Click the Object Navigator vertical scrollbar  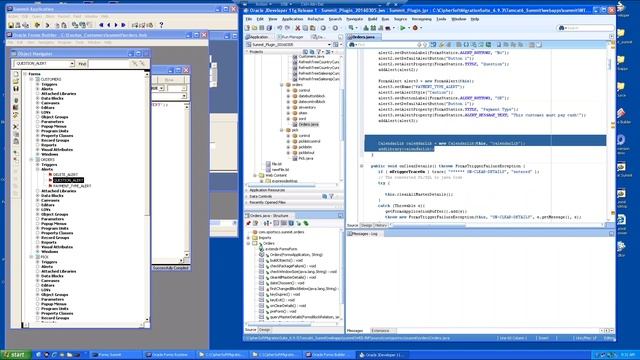click(x=147, y=197)
